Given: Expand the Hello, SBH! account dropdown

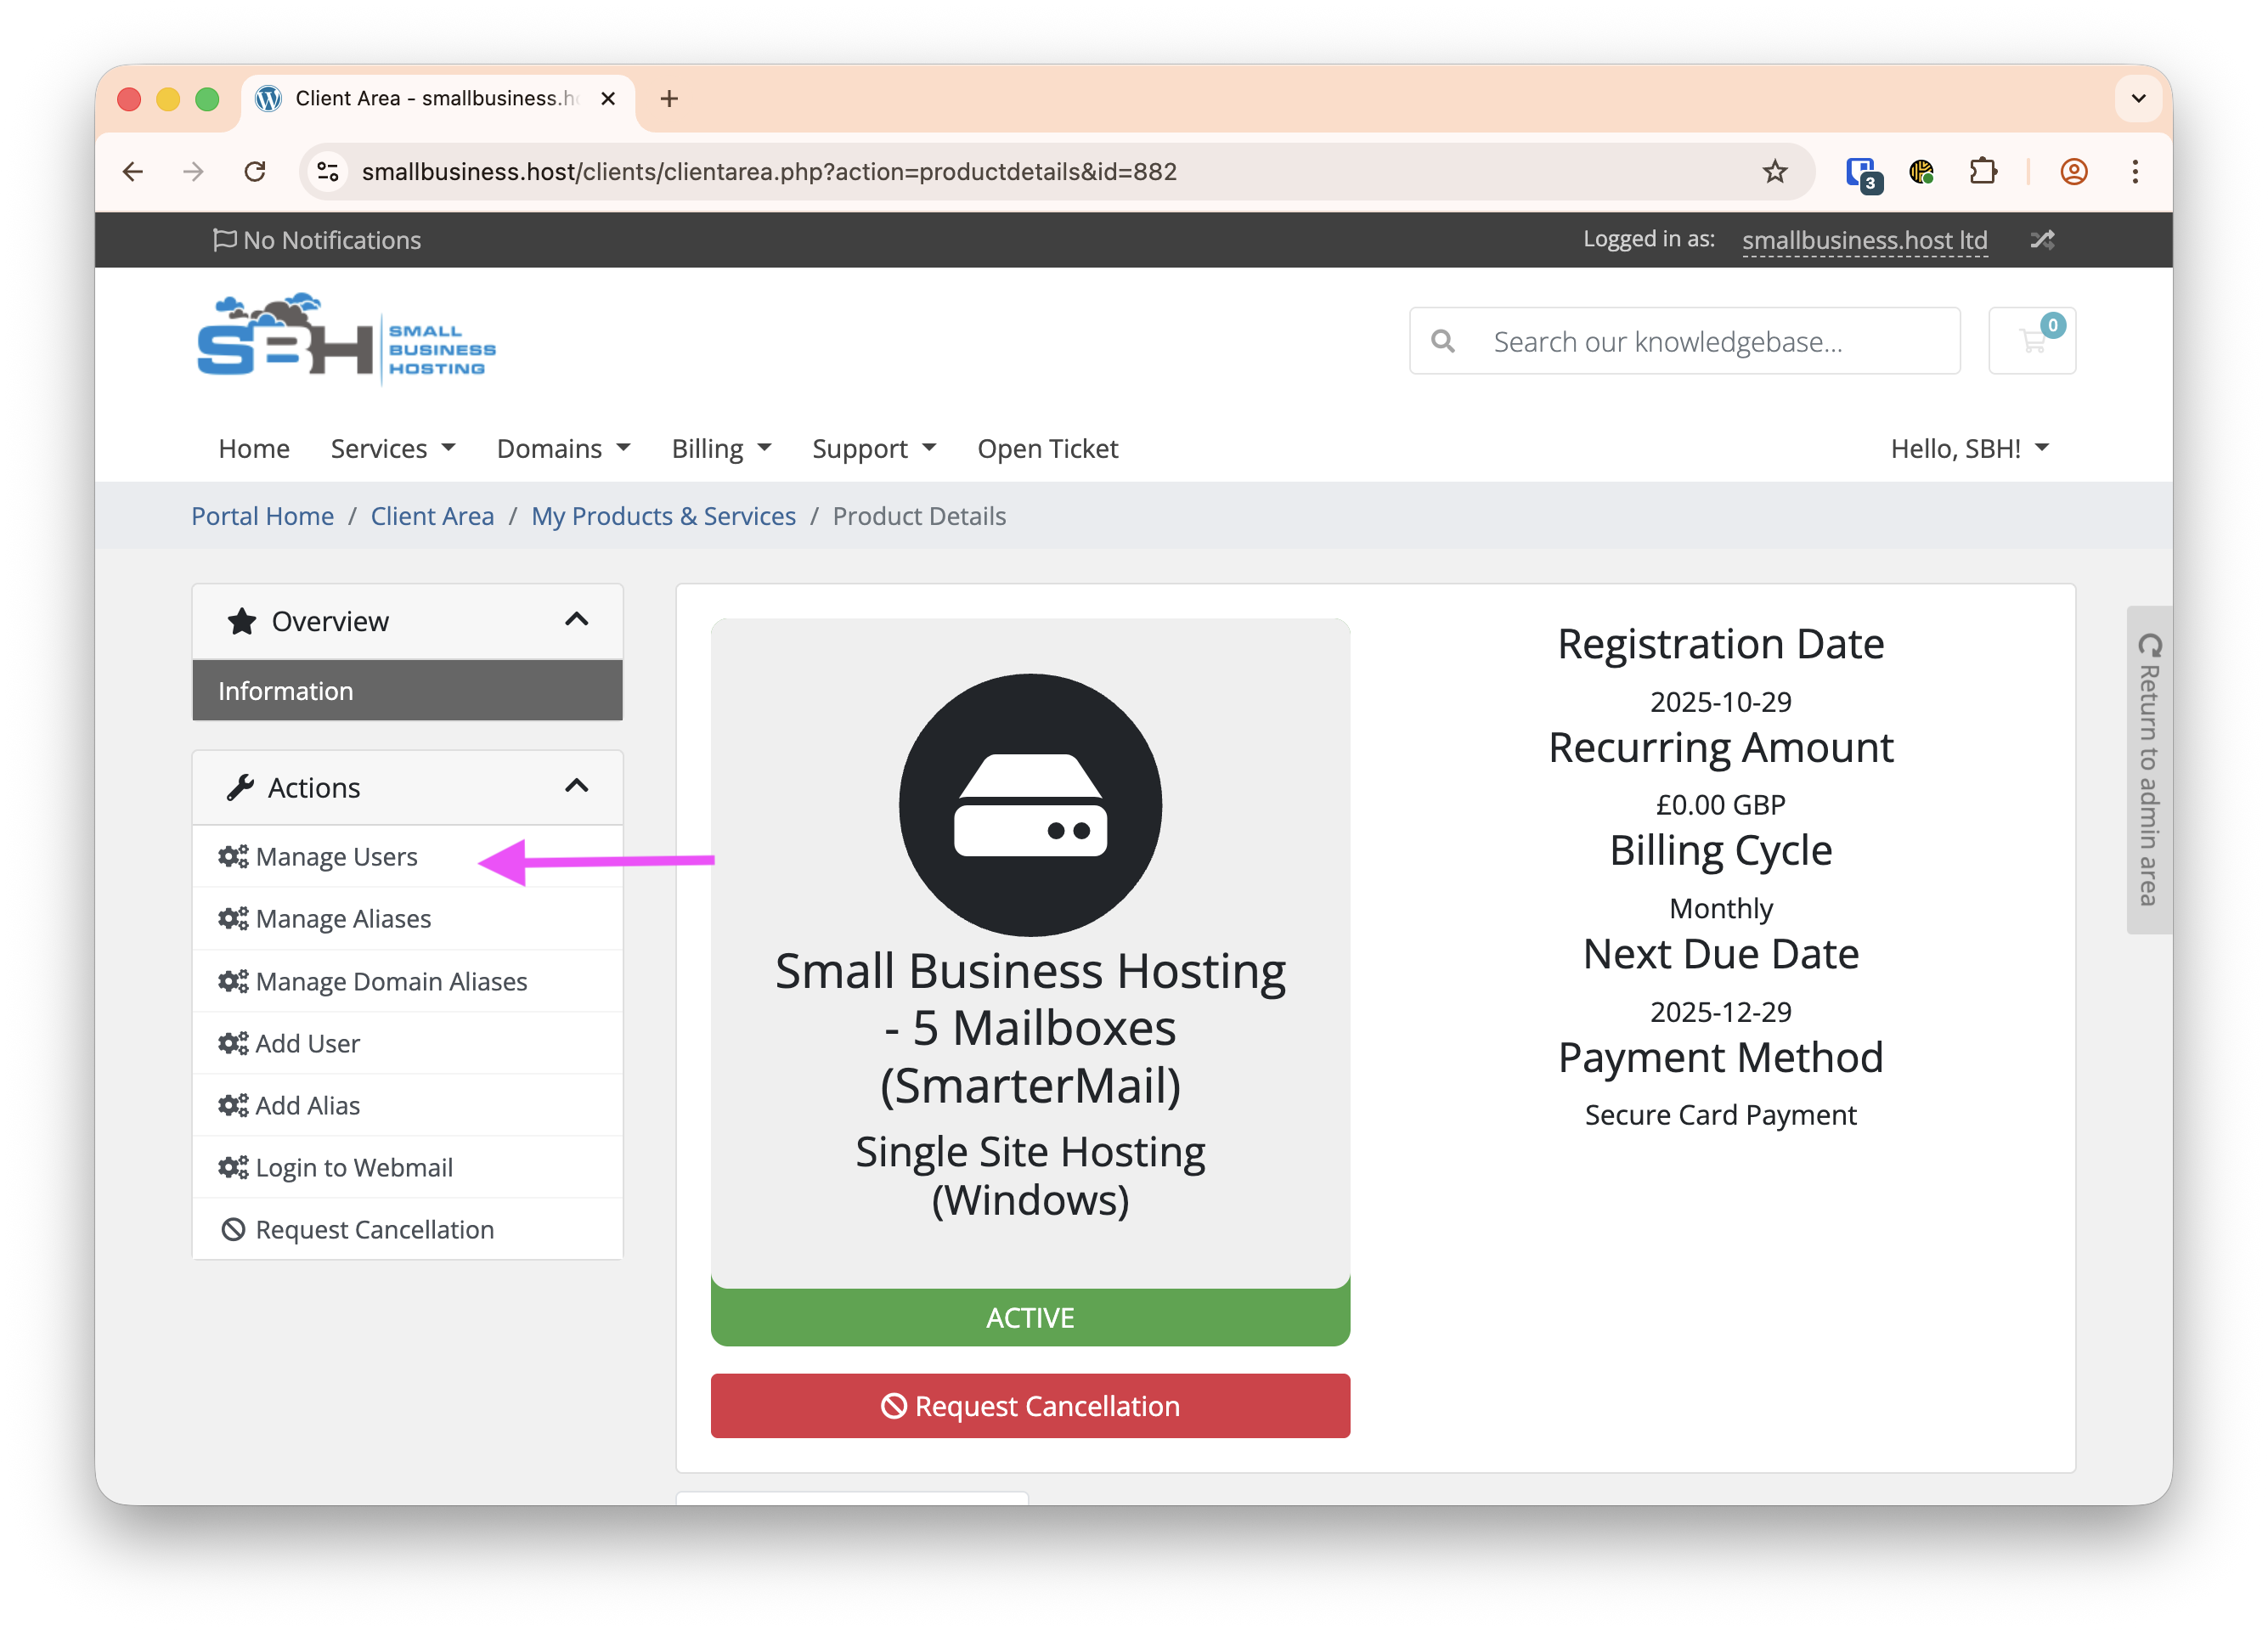Looking at the screenshot, I should point(1968,449).
